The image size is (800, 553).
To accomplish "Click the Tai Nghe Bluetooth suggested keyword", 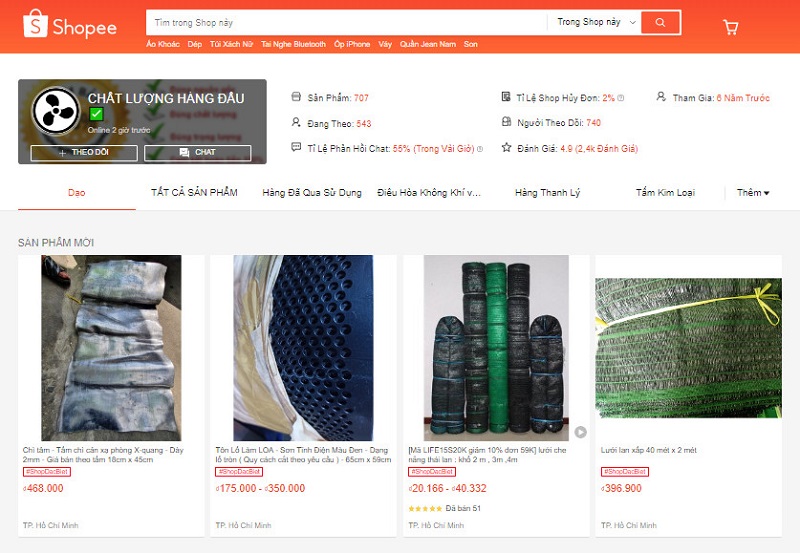I will tap(293, 44).
